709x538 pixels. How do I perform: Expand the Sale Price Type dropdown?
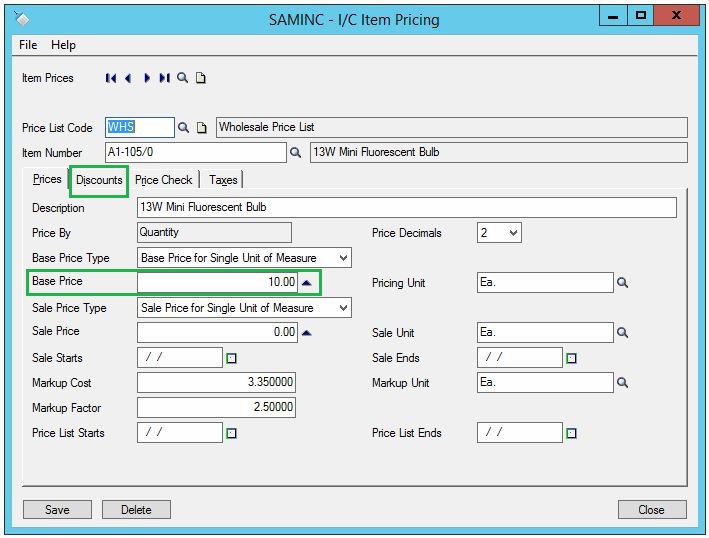343,308
